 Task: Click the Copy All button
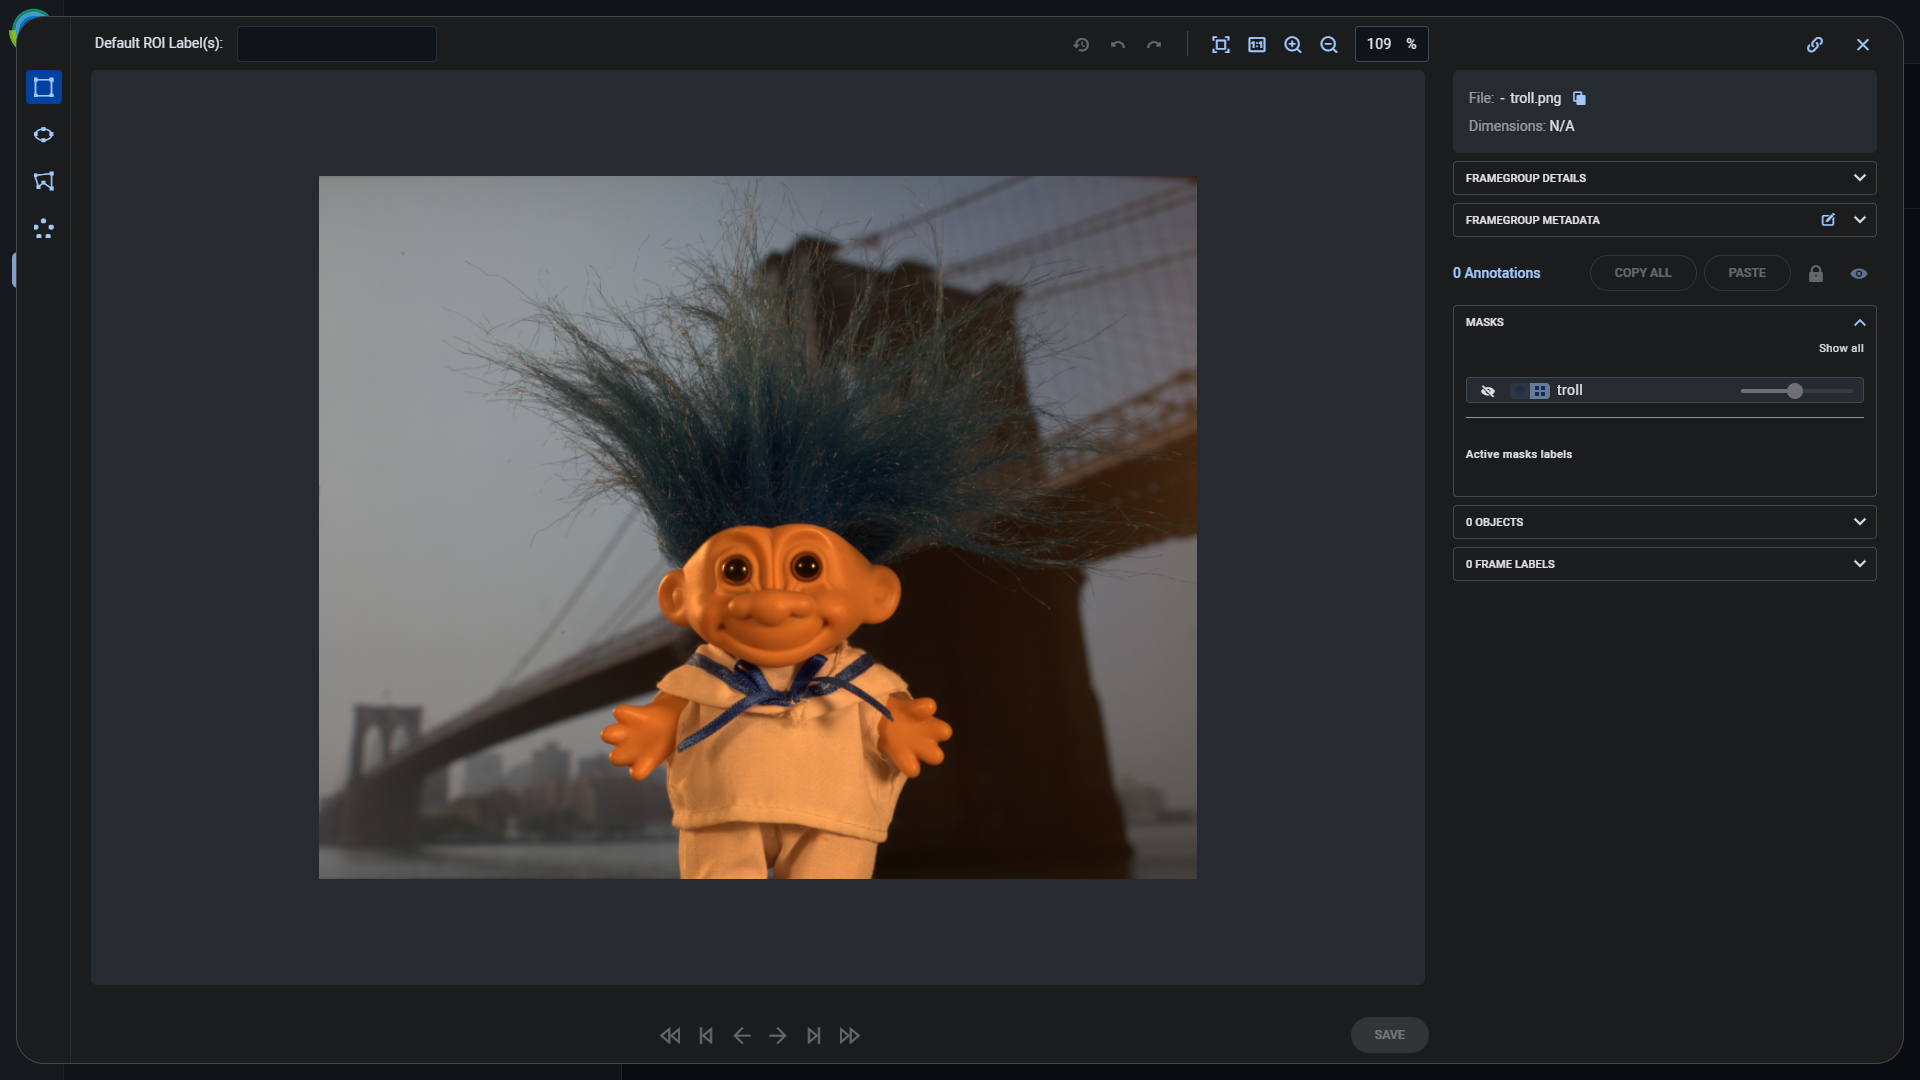point(1642,273)
